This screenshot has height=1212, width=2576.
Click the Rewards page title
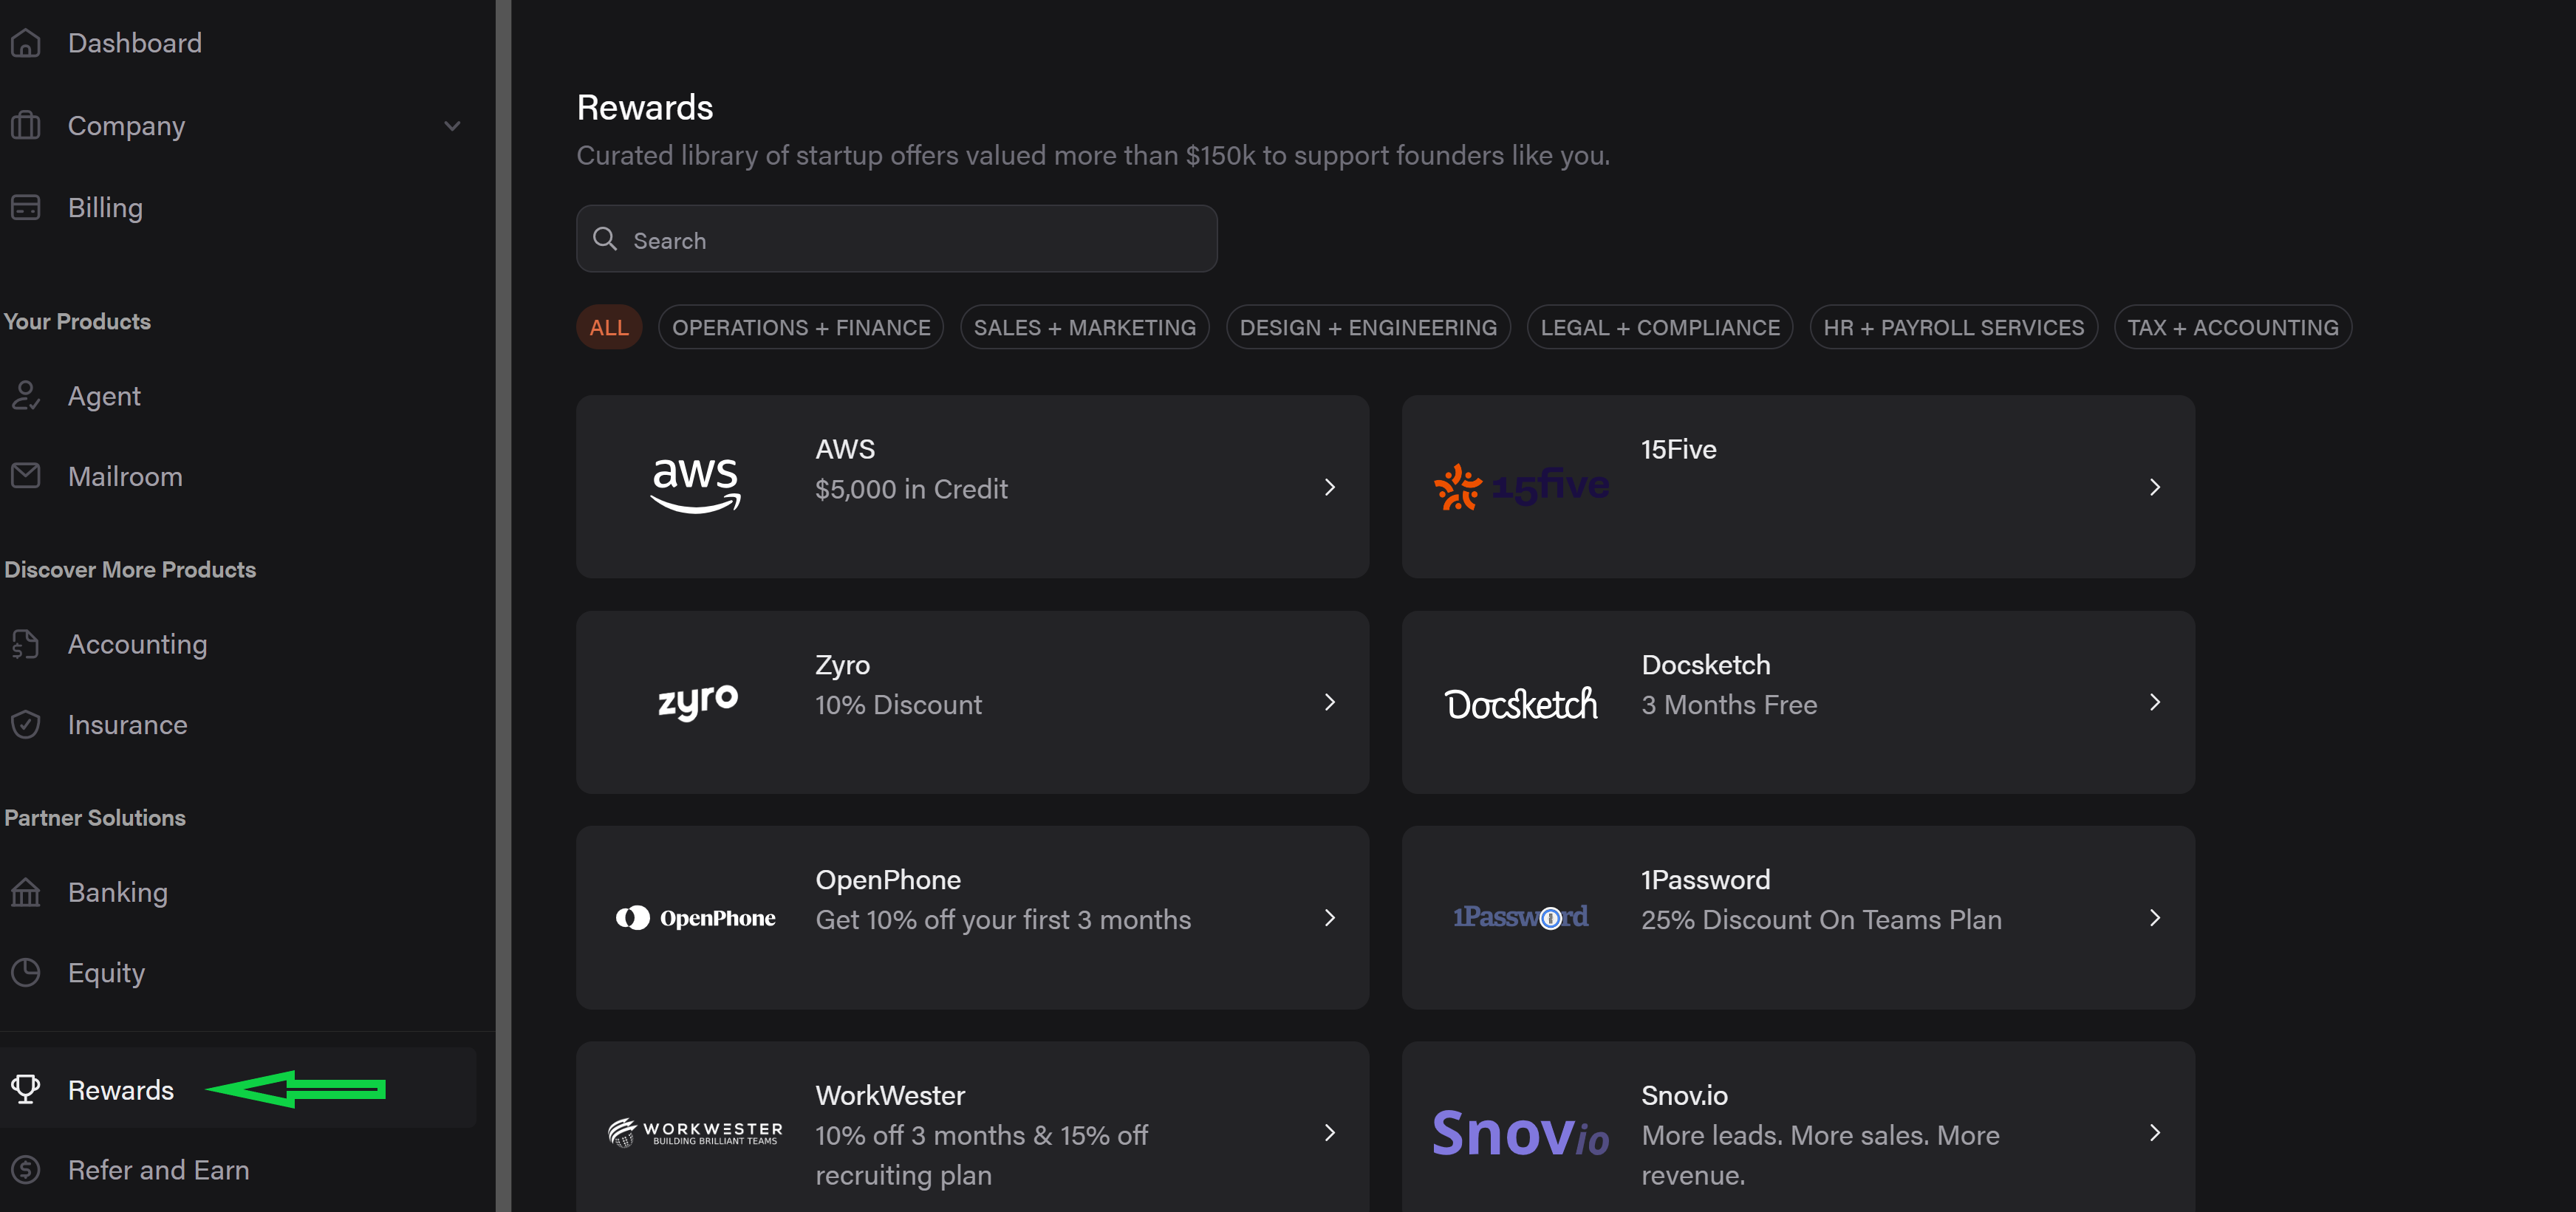coord(645,107)
